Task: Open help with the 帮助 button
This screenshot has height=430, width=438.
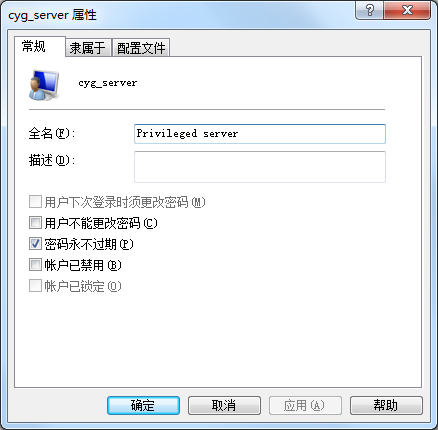Action: click(386, 405)
